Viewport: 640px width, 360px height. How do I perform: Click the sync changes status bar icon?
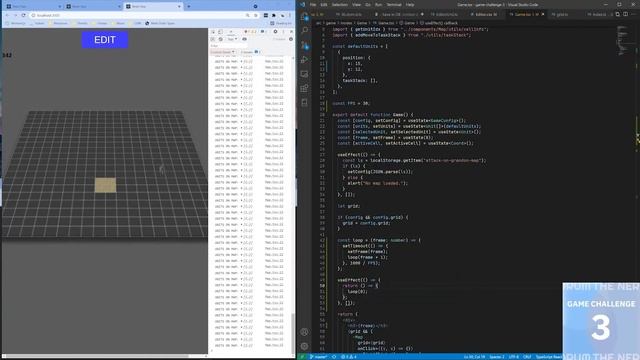(x=334, y=357)
